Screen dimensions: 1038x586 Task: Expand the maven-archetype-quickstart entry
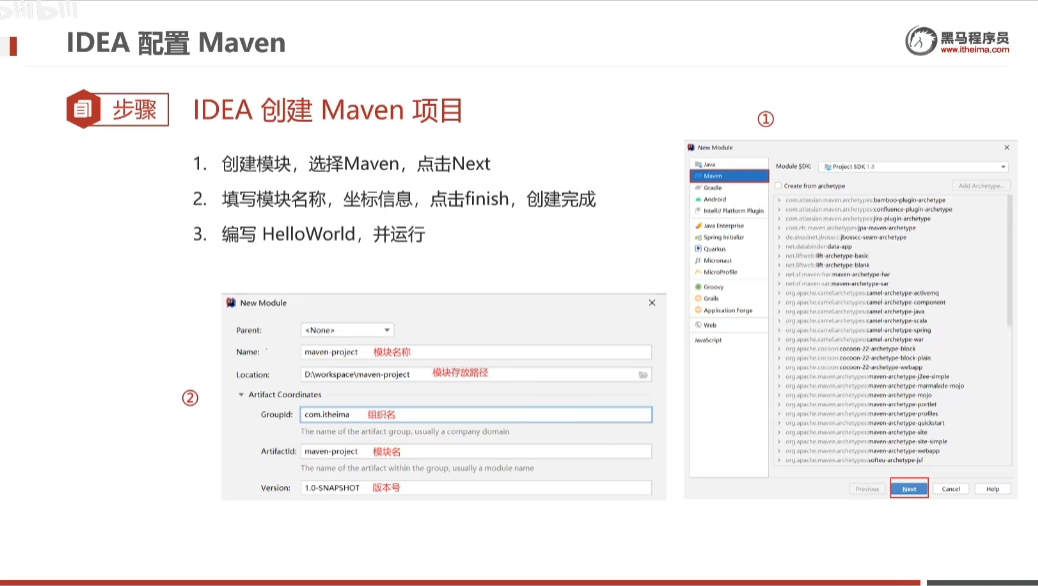(779, 423)
